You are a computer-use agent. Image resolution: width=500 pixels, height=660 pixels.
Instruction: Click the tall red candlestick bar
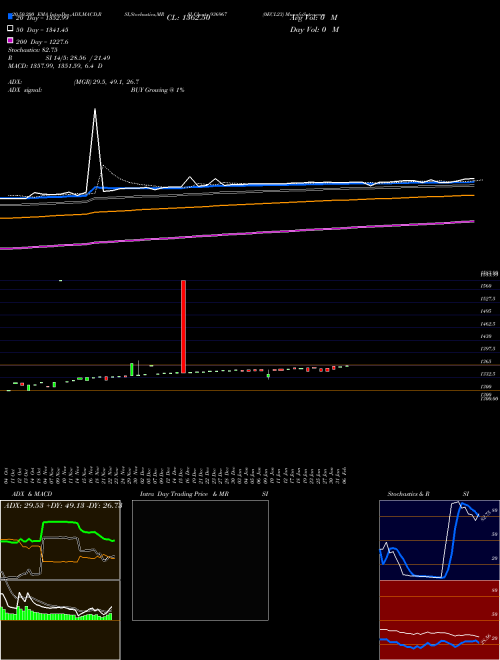click(x=184, y=326)
